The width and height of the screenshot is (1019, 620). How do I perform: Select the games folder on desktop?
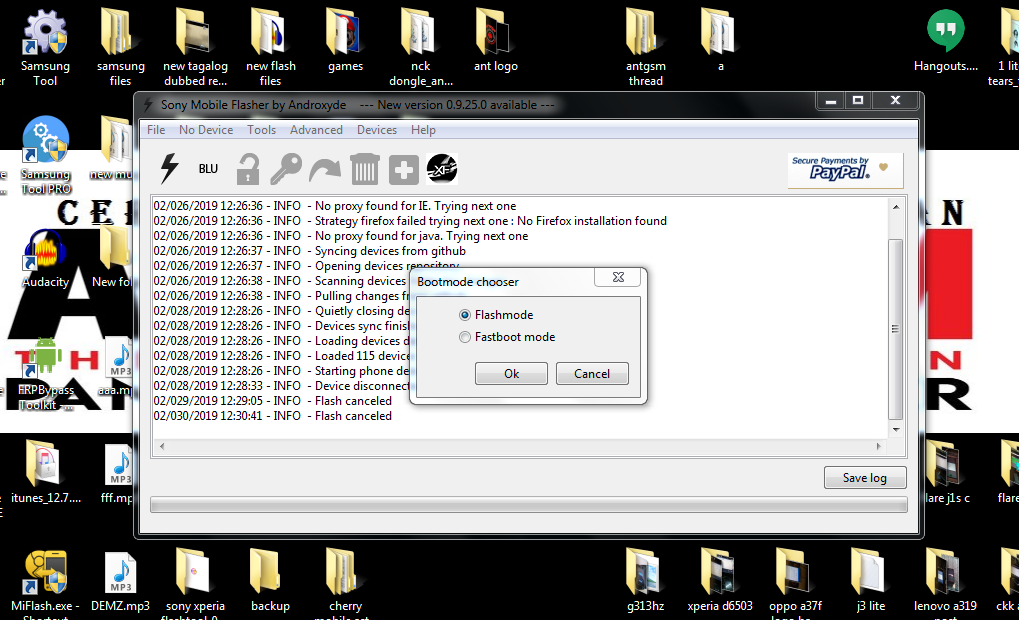click(x=345, y=40)
